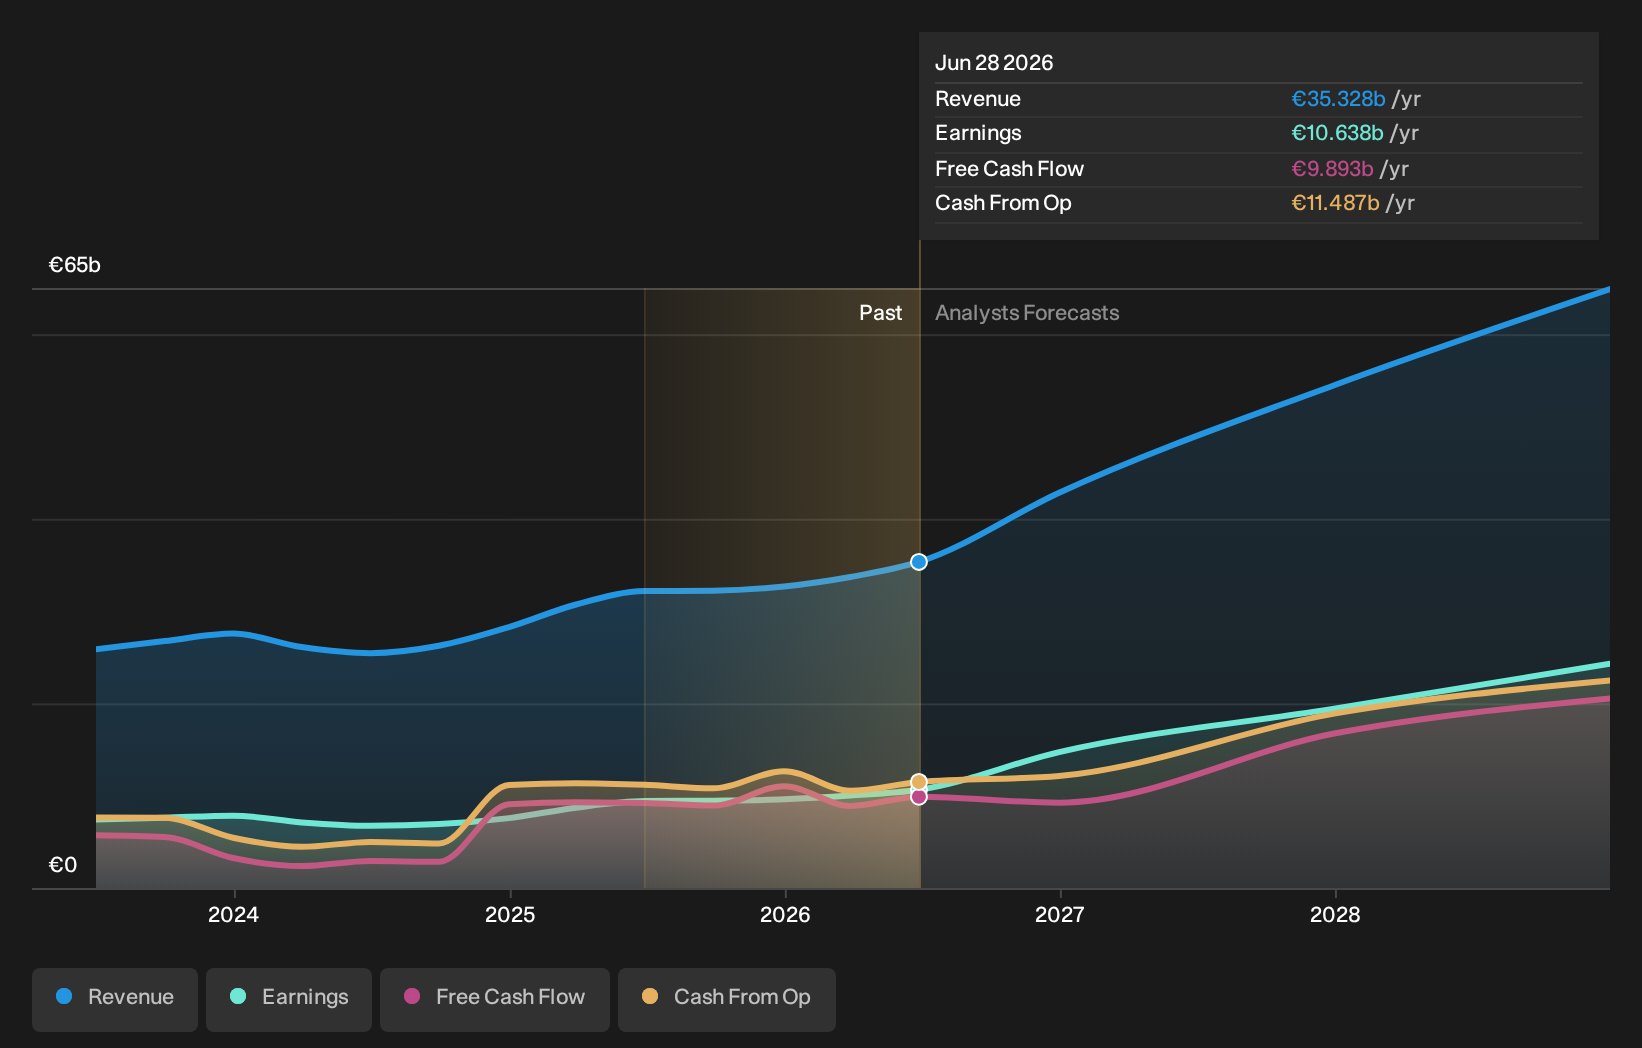
Task: Click the €10.638b earnings value
Action: [x=1337, y=133]
